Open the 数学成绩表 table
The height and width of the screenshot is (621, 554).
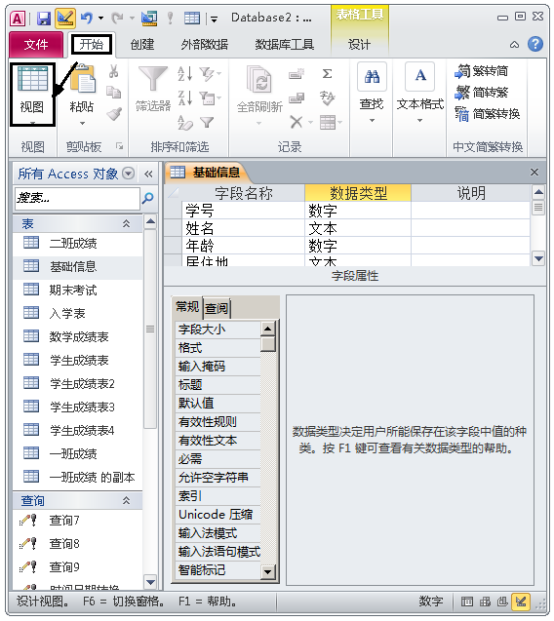(x=78, y=337)
